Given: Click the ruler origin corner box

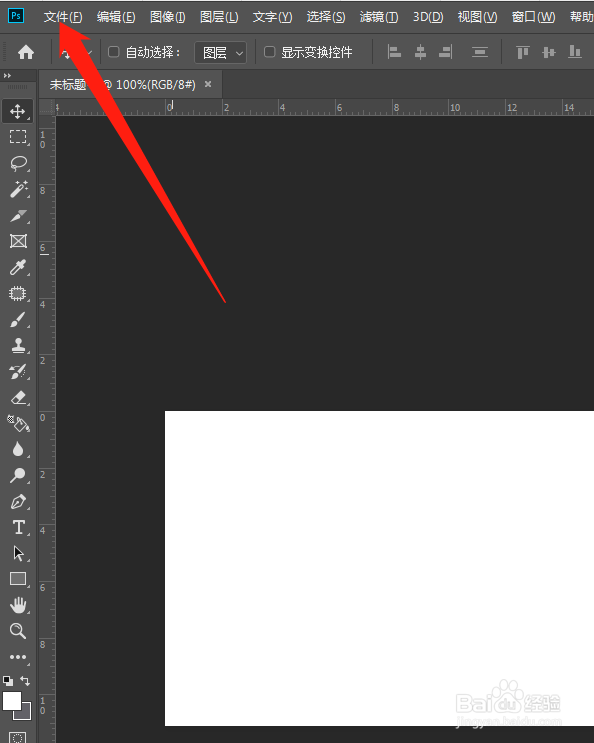Looking at the screenshot, I should pos(47,108).
